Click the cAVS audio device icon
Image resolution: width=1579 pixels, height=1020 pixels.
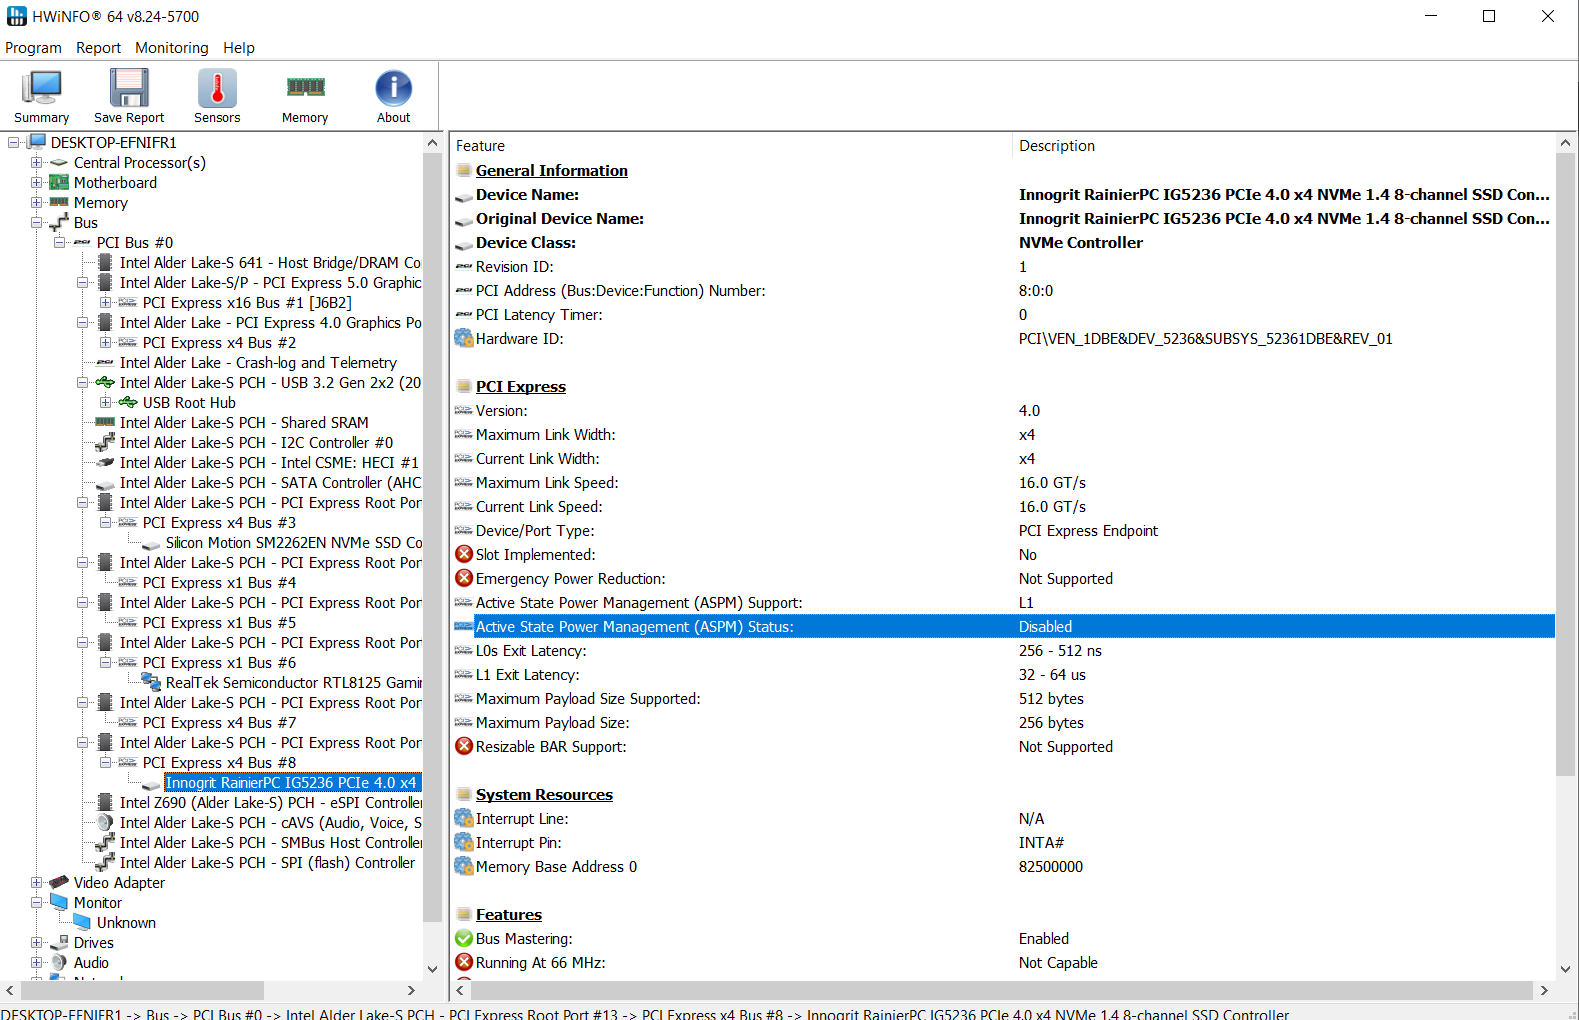pos(105,822)
